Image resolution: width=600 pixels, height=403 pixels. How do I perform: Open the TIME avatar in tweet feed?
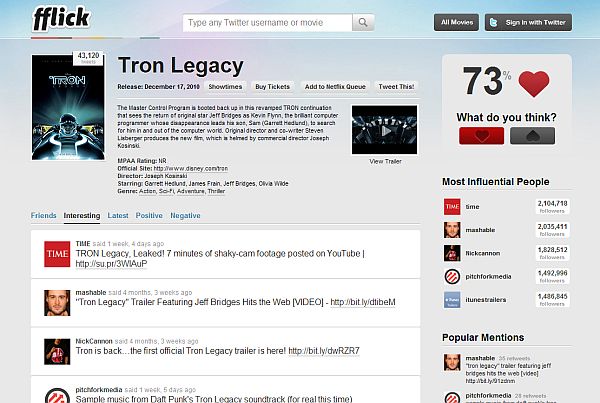click(57, 254)
